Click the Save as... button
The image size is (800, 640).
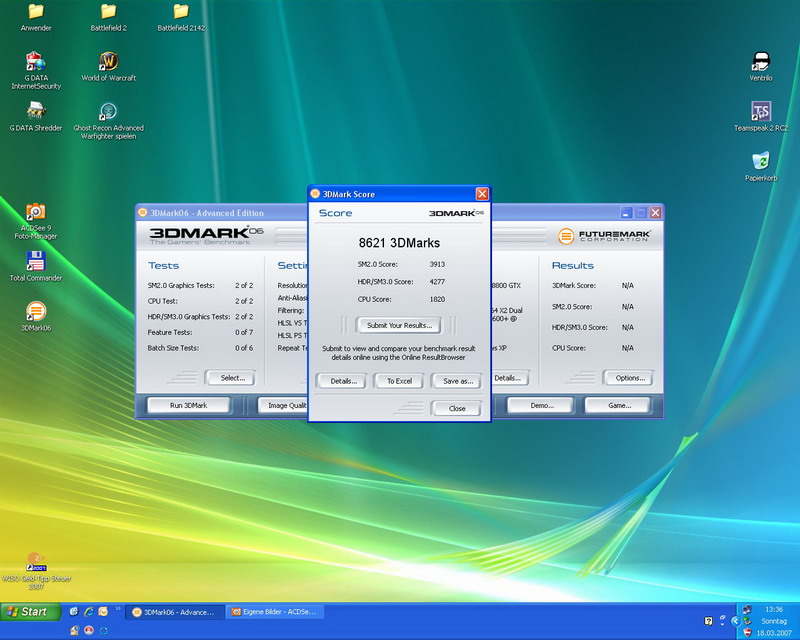tap(457, 381)
